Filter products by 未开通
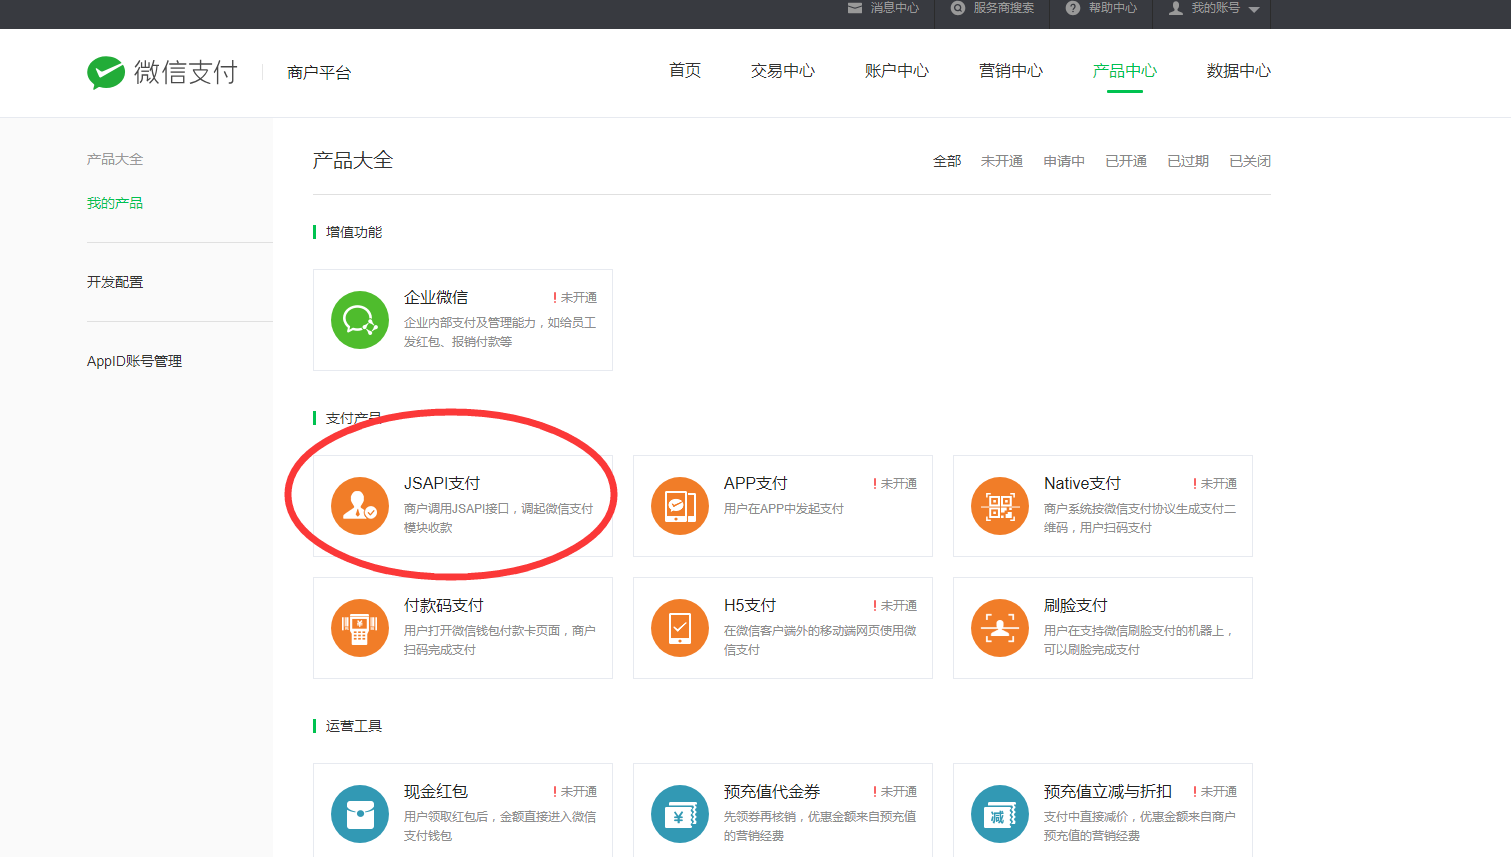 (1002, 161)
